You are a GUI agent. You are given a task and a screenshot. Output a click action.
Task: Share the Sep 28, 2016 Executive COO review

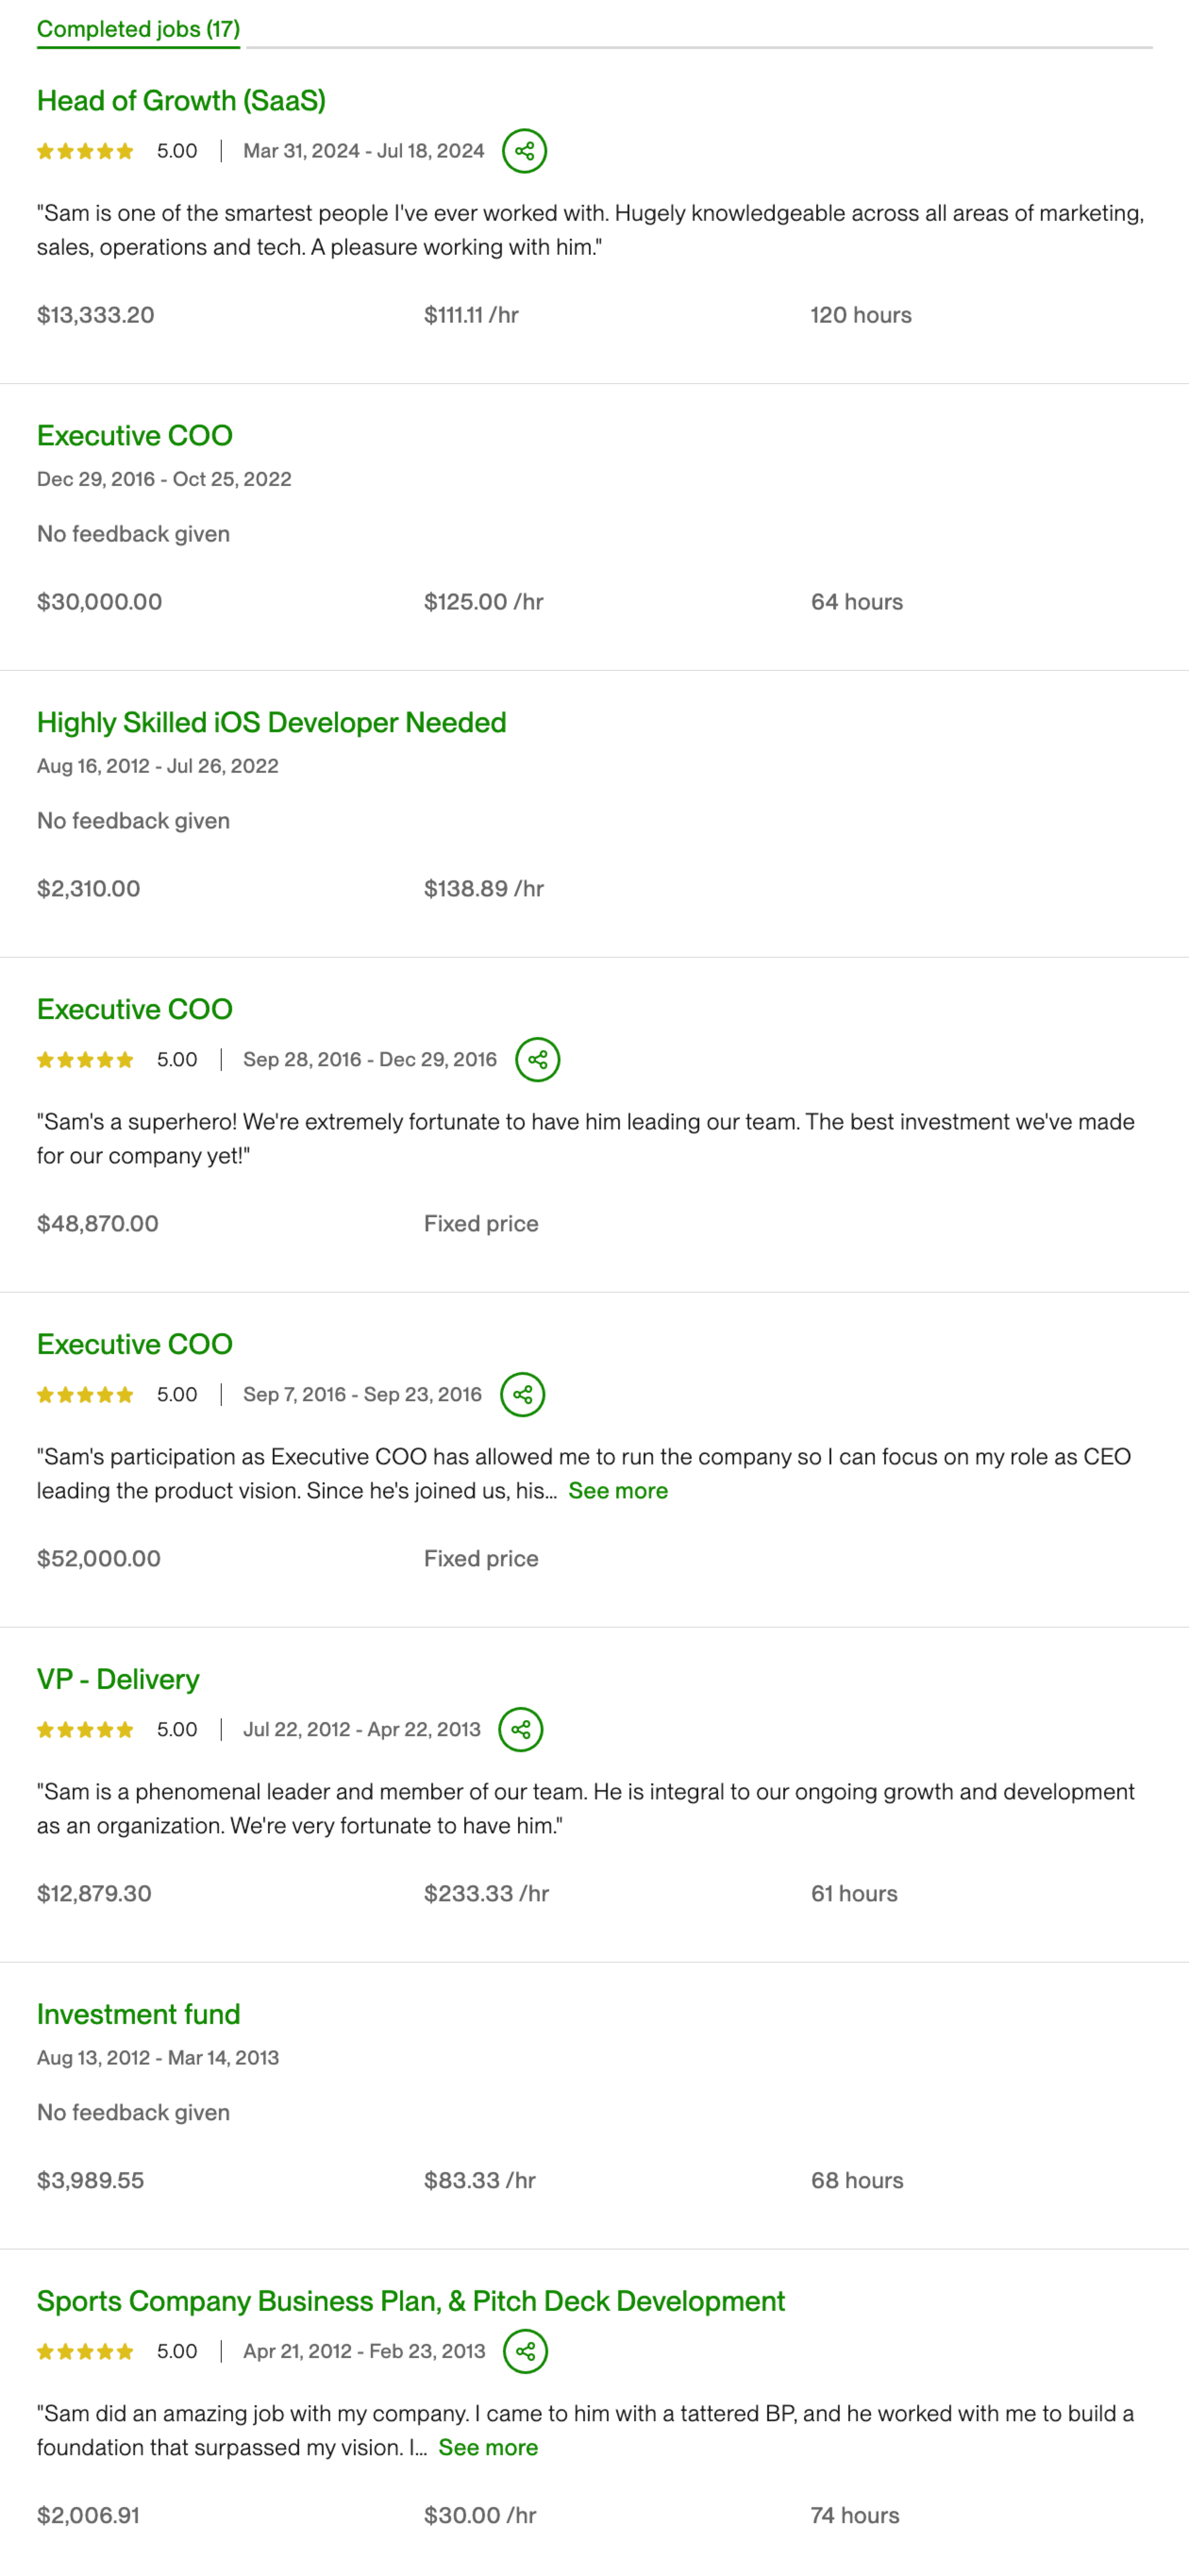tap(537, 1059)
